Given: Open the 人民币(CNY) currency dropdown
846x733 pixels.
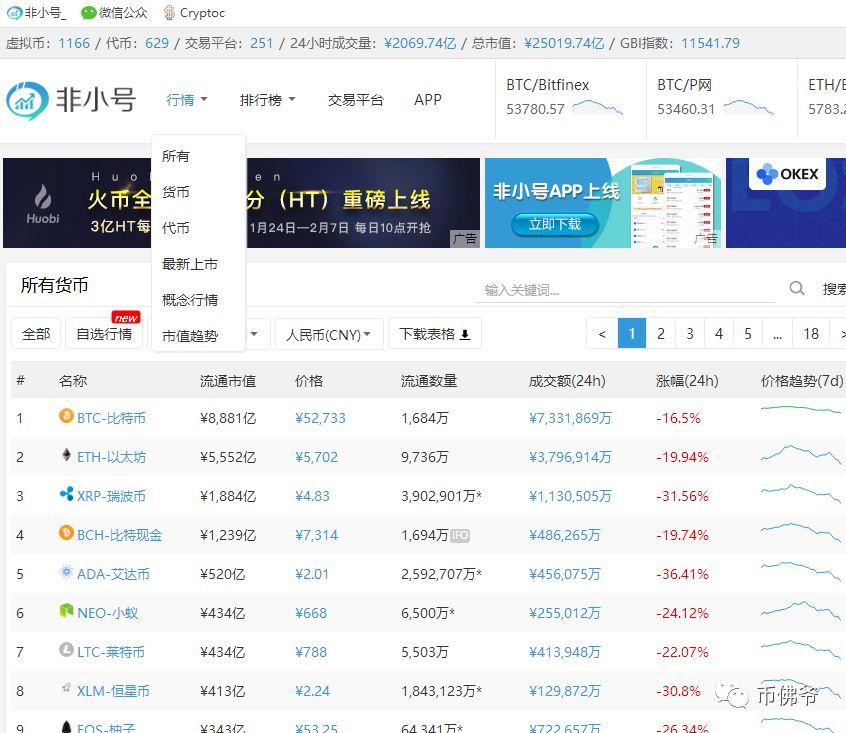Looking at the screenshot, I should [x=329, y=334].
